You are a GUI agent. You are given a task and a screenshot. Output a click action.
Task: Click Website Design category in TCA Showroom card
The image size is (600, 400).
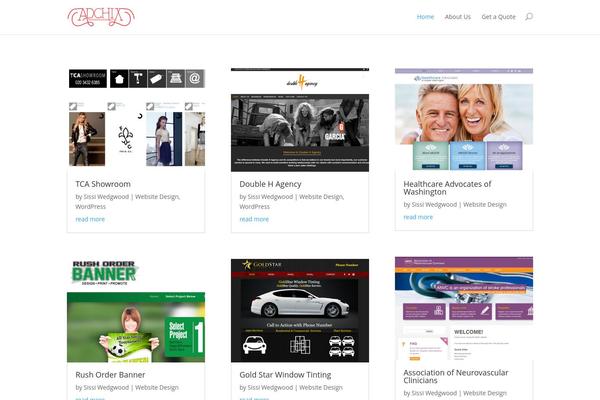[x=157, y=197]
